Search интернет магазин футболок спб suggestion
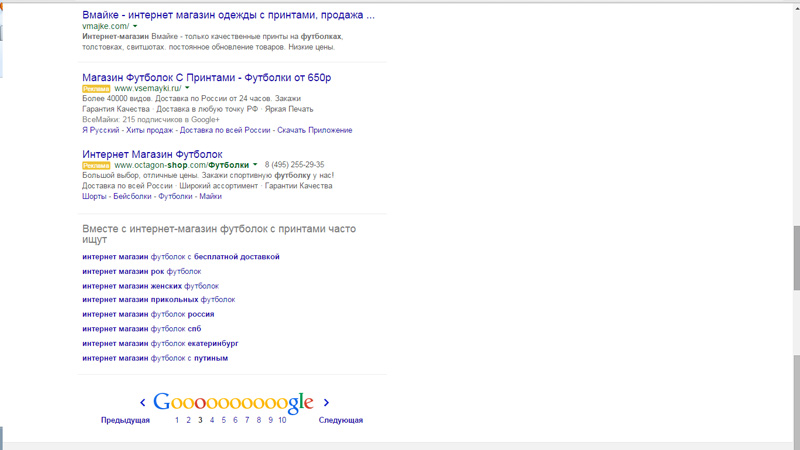800x450 pixels. (x=141, y=329)
